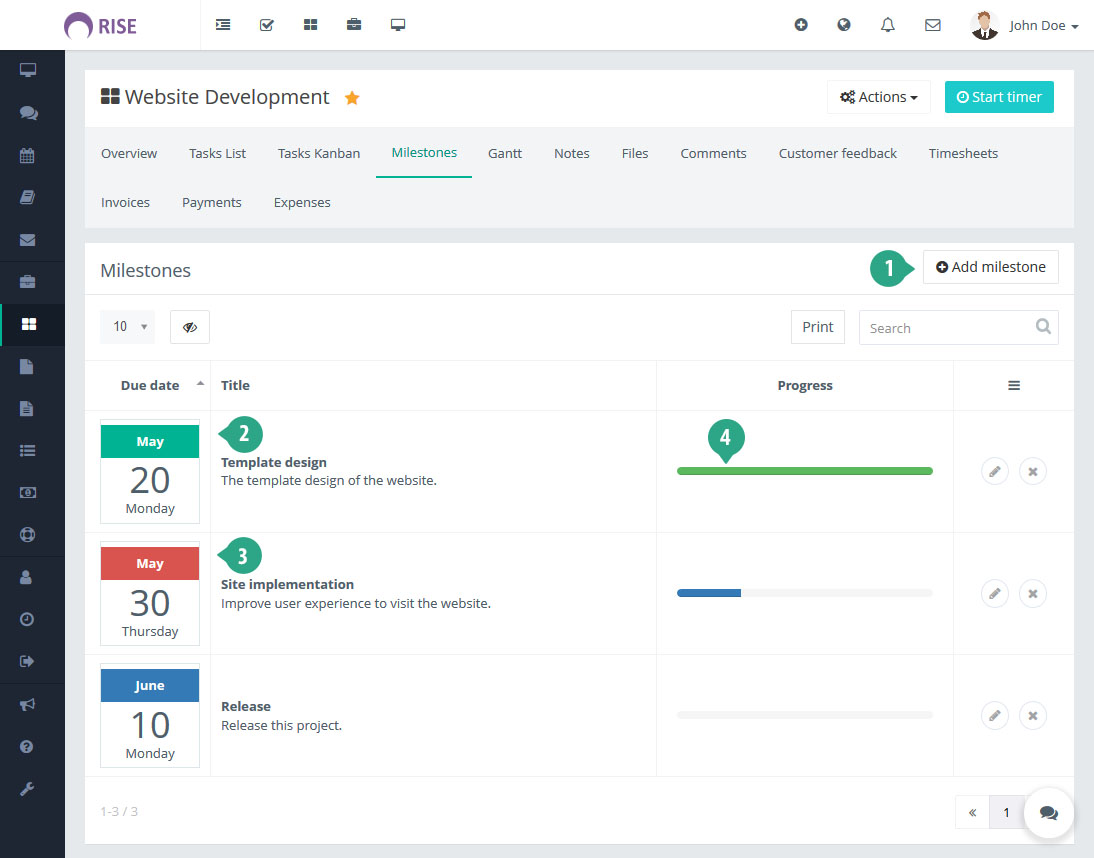
Task: Toggle the orange favorite star for project
Action: (x=352, y=98)
